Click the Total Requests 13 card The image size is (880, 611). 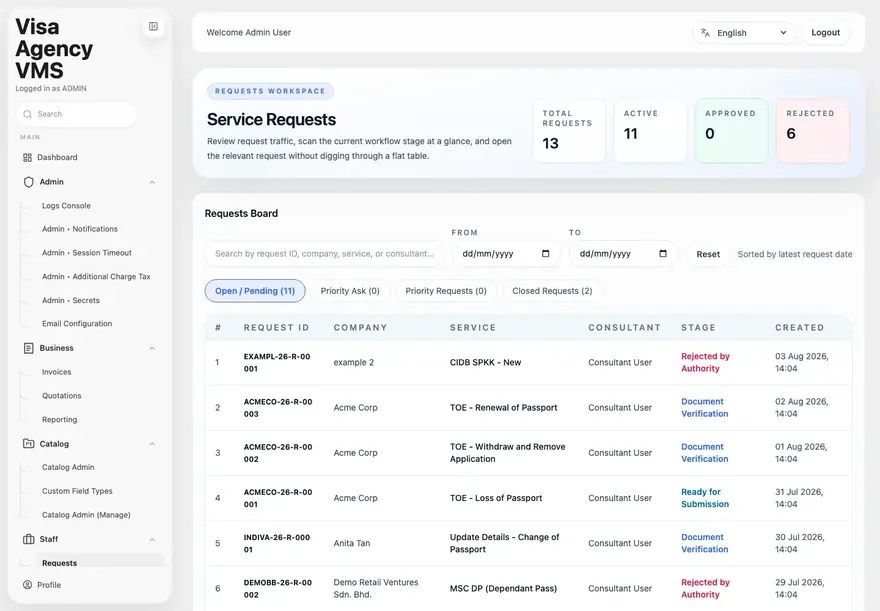tap(569, 131)
